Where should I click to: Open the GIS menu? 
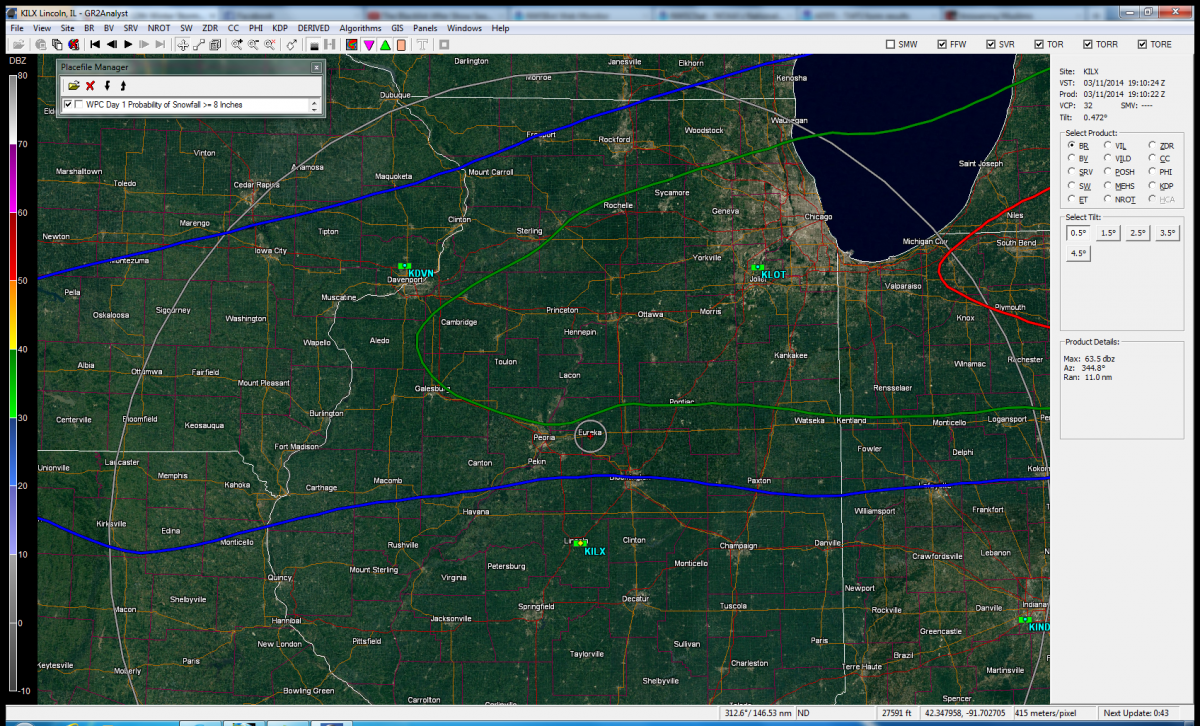tap(396, 28)
